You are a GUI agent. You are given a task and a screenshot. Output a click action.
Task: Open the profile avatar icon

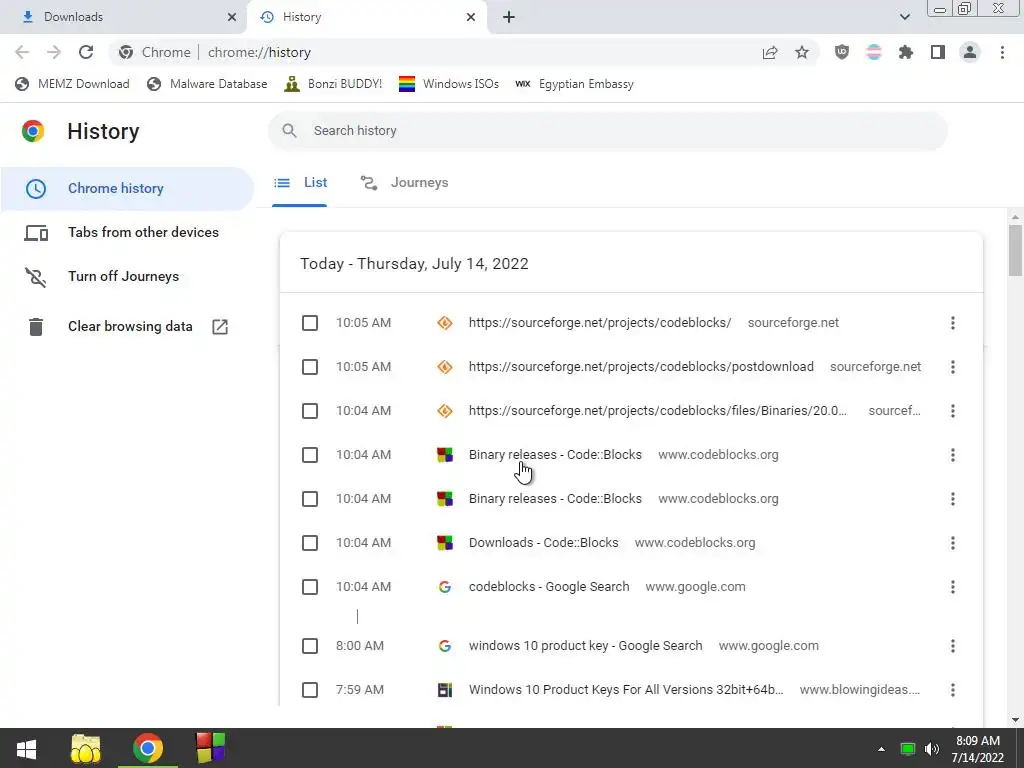[x=970, y=52]
